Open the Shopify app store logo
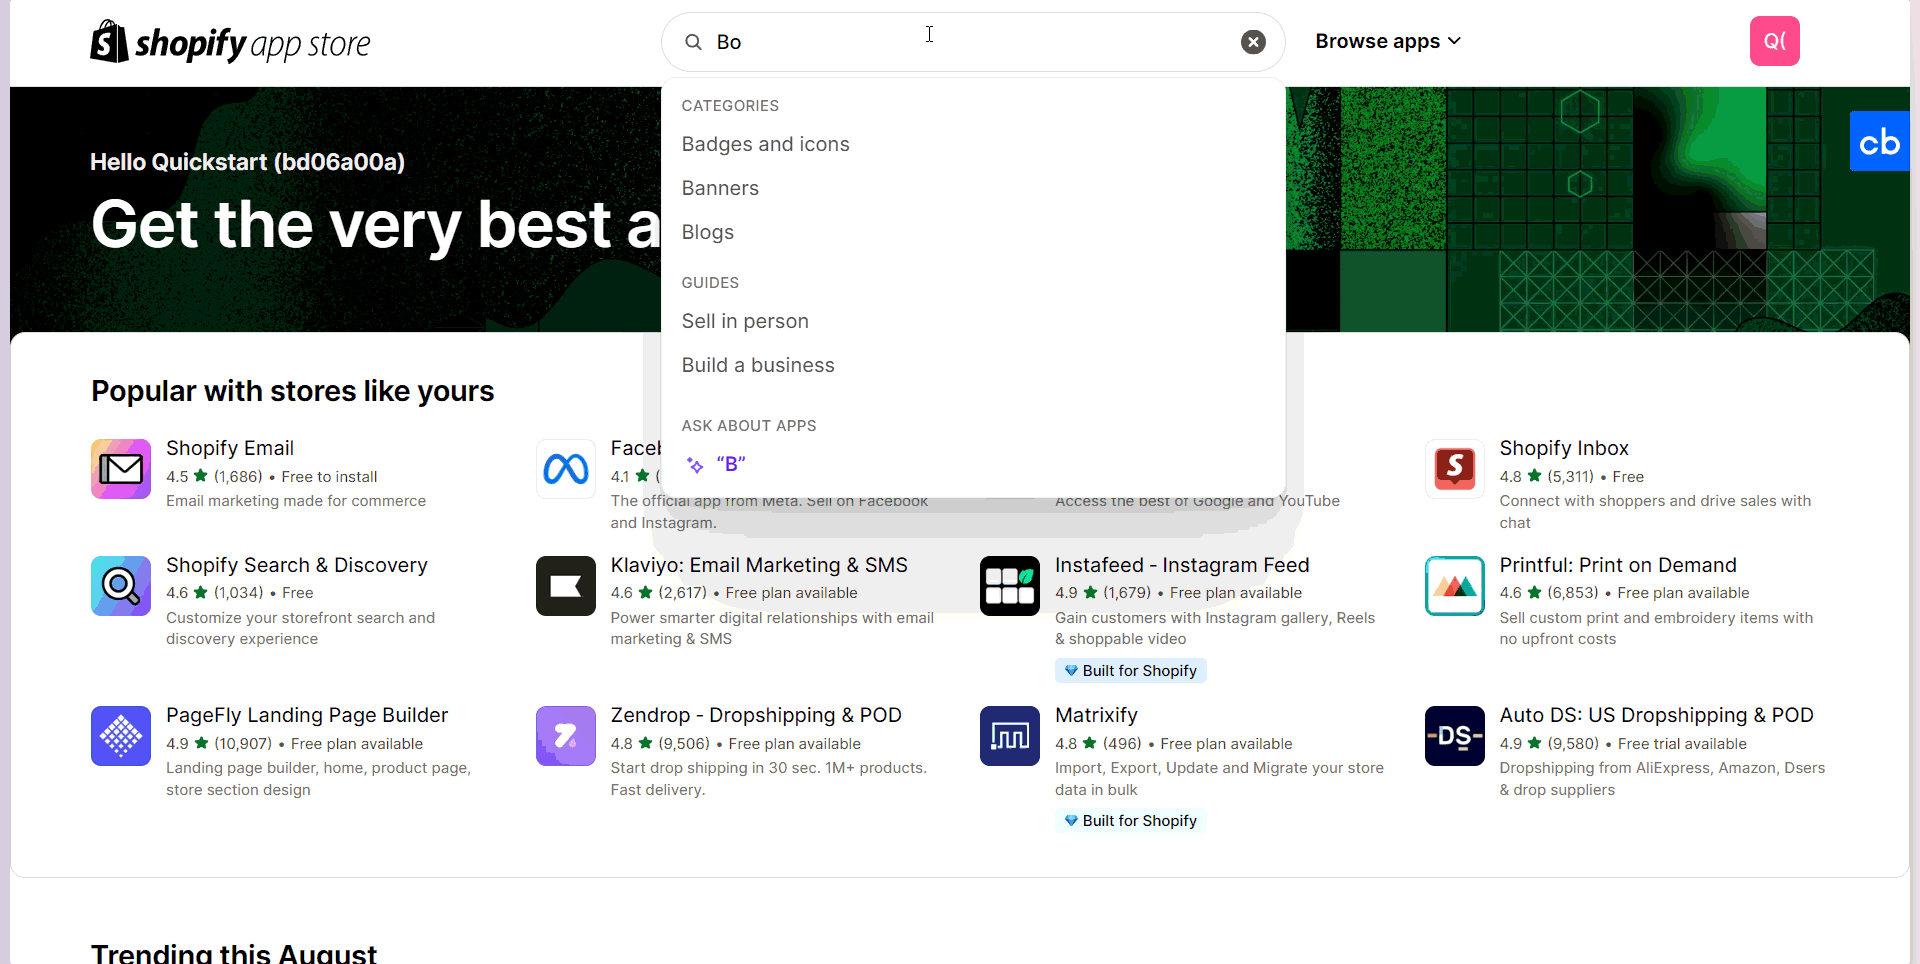 point(230,42)
